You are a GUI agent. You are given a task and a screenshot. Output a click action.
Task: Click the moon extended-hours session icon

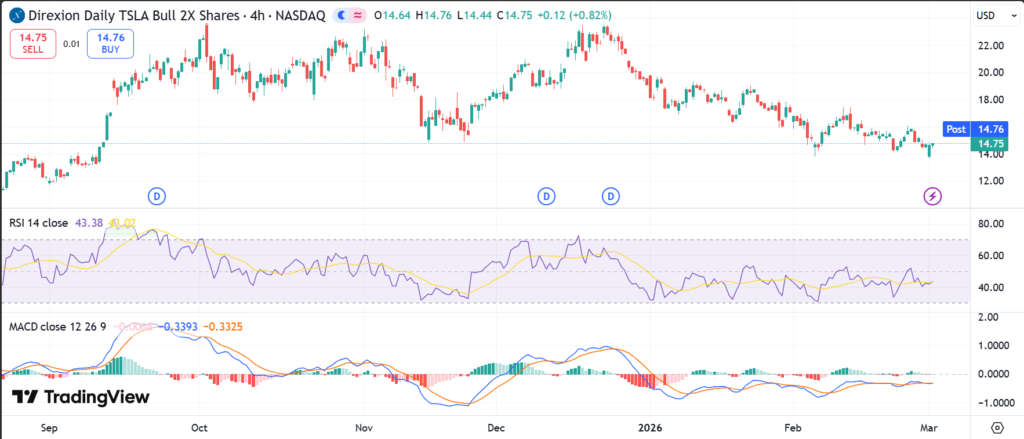point(343,15)
